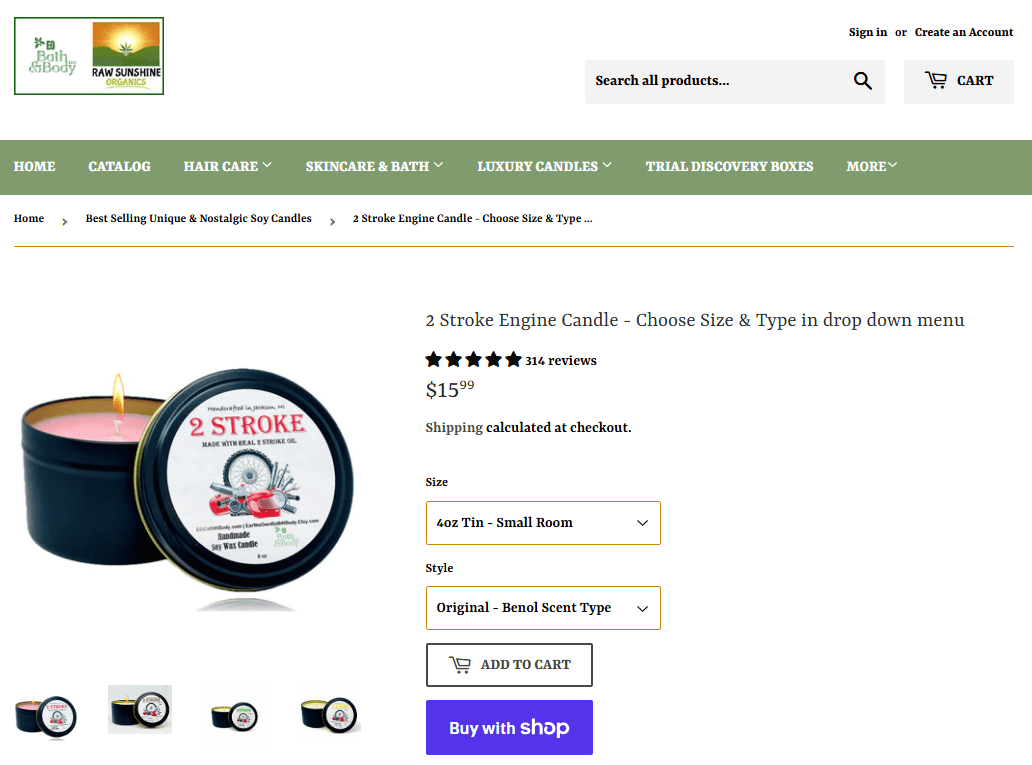Image resolution: width=1032 pixels, height=765 pixels.
Task: Open the shopping cart at top right
Action: click(x=958, y=82)
